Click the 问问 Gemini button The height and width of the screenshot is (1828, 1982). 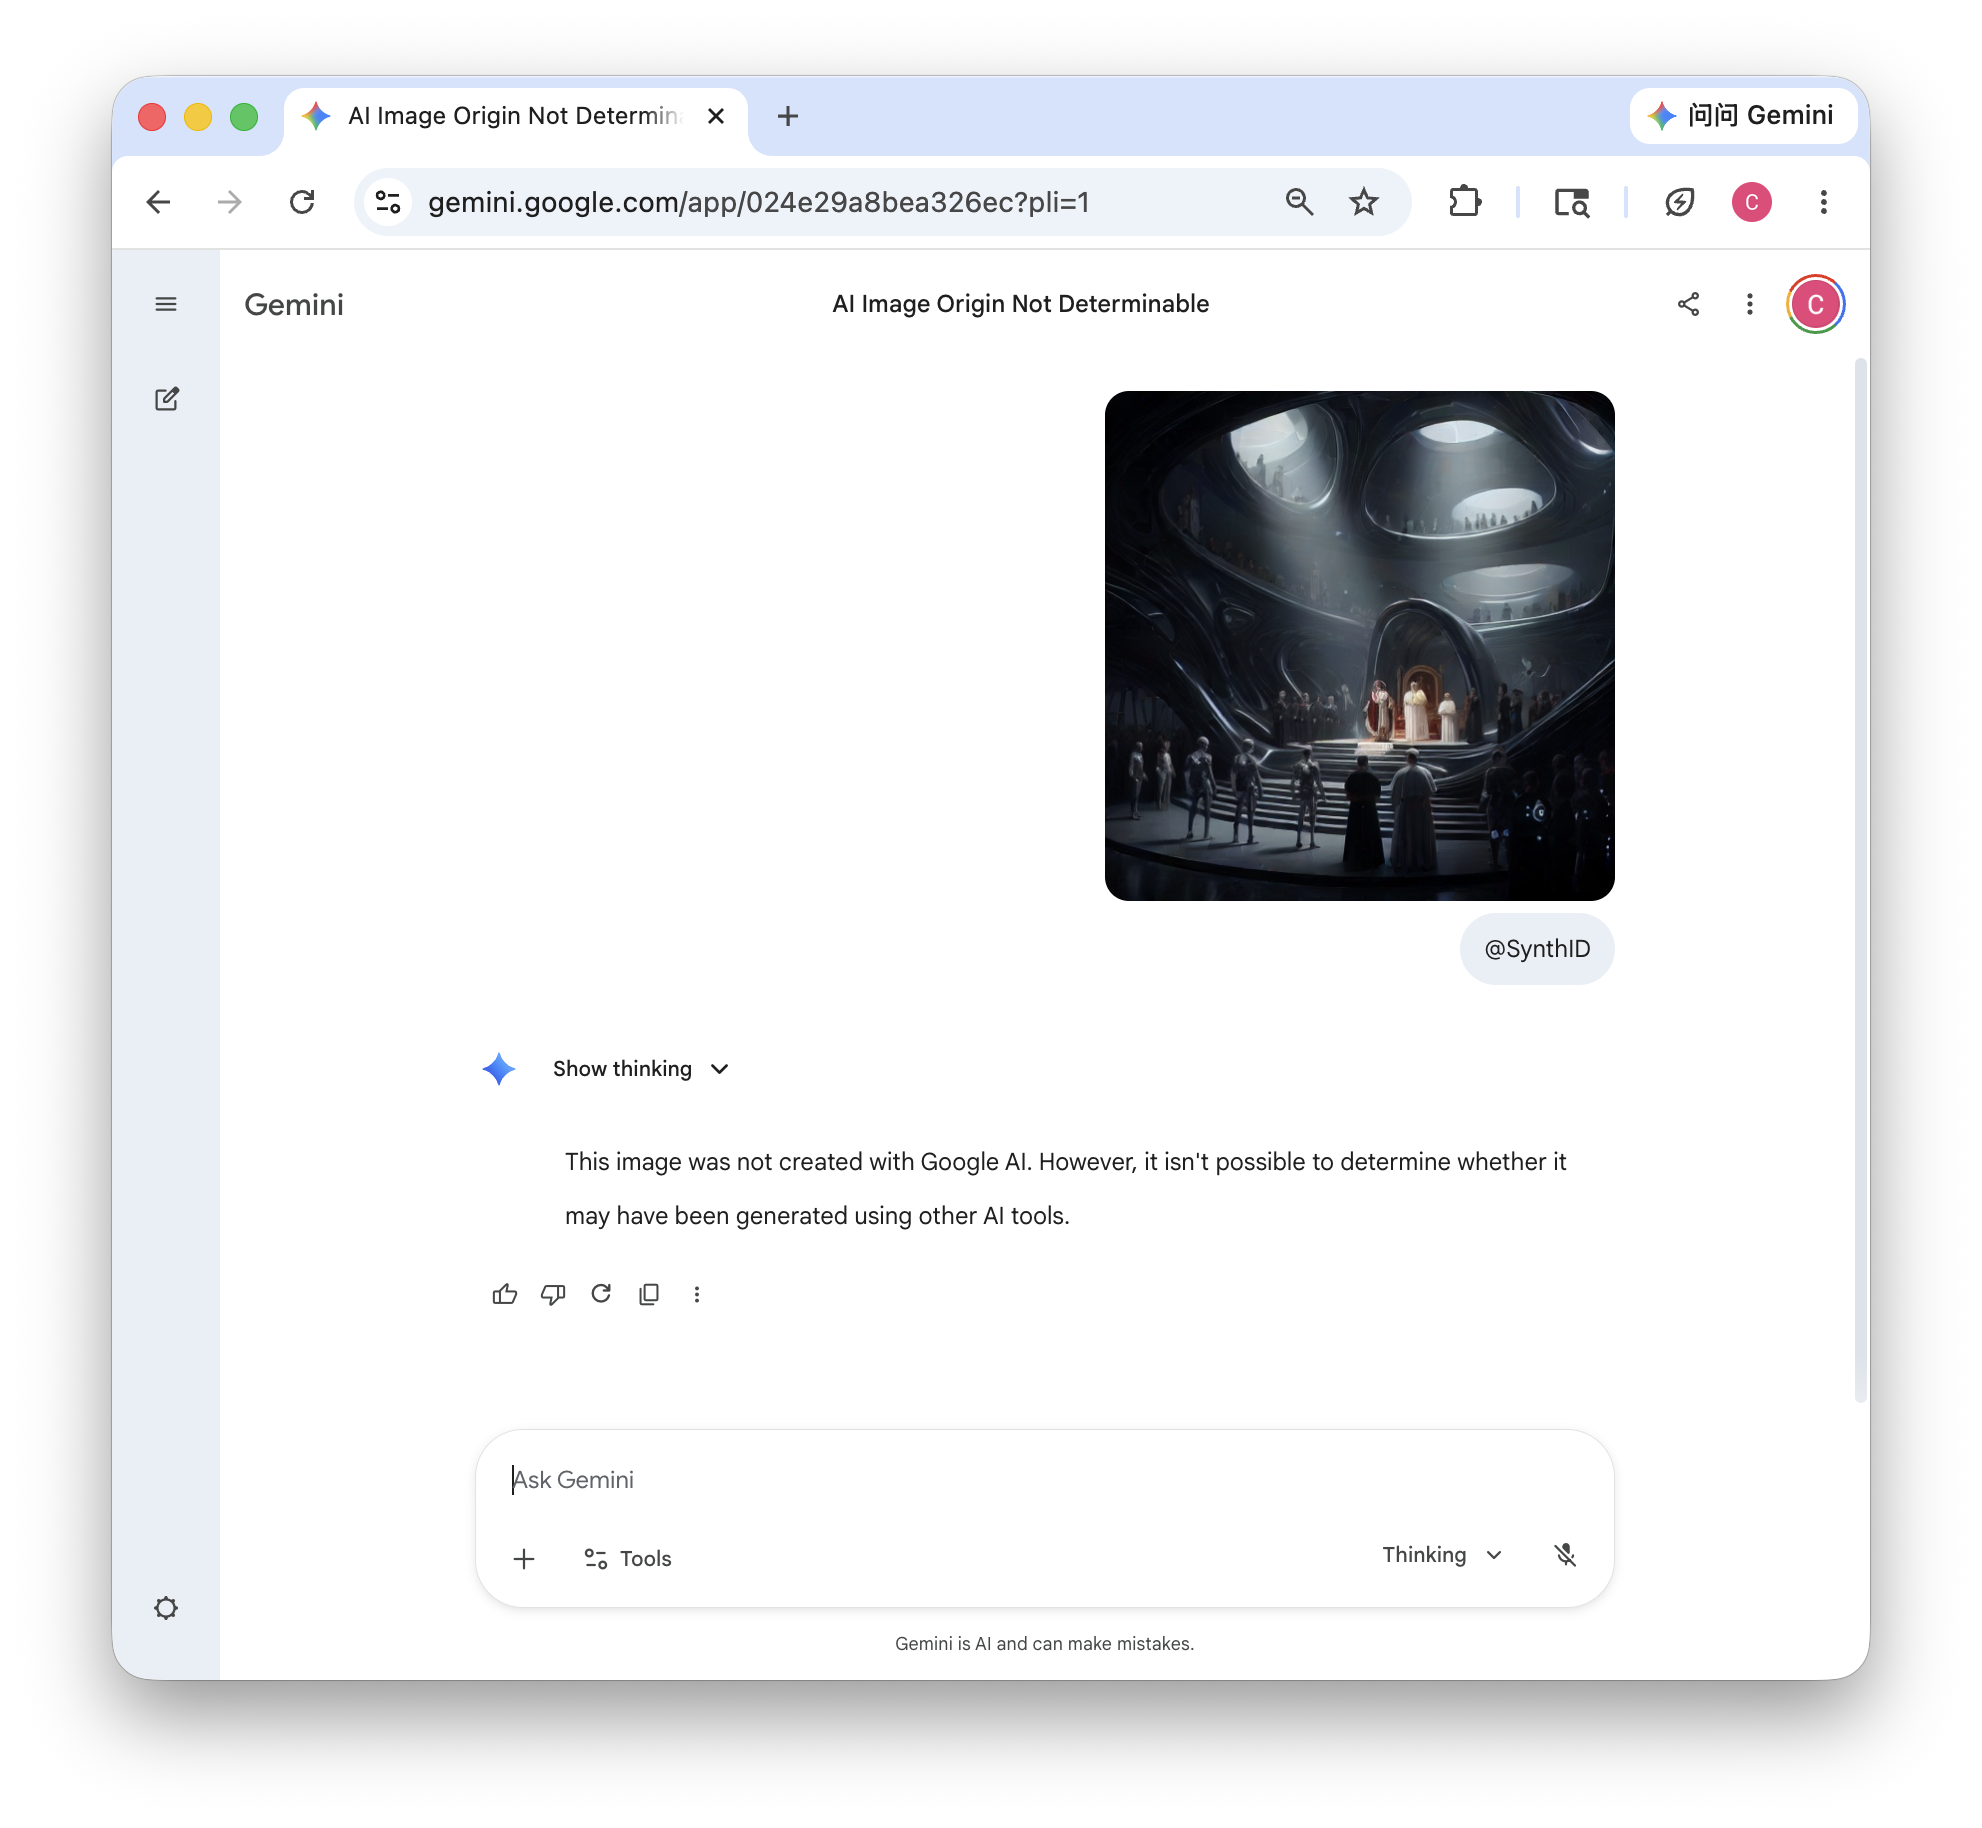[x=1744, y=116]
